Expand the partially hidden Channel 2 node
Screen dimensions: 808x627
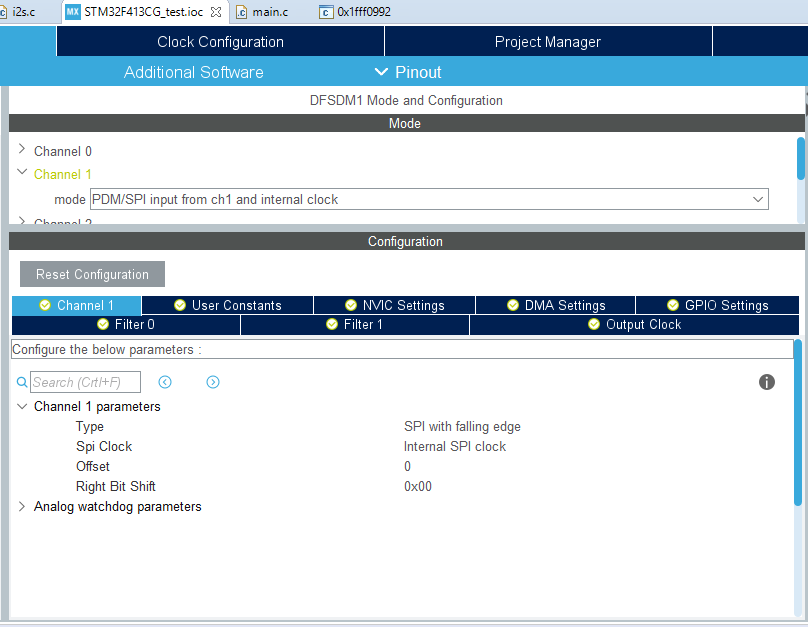22,221
